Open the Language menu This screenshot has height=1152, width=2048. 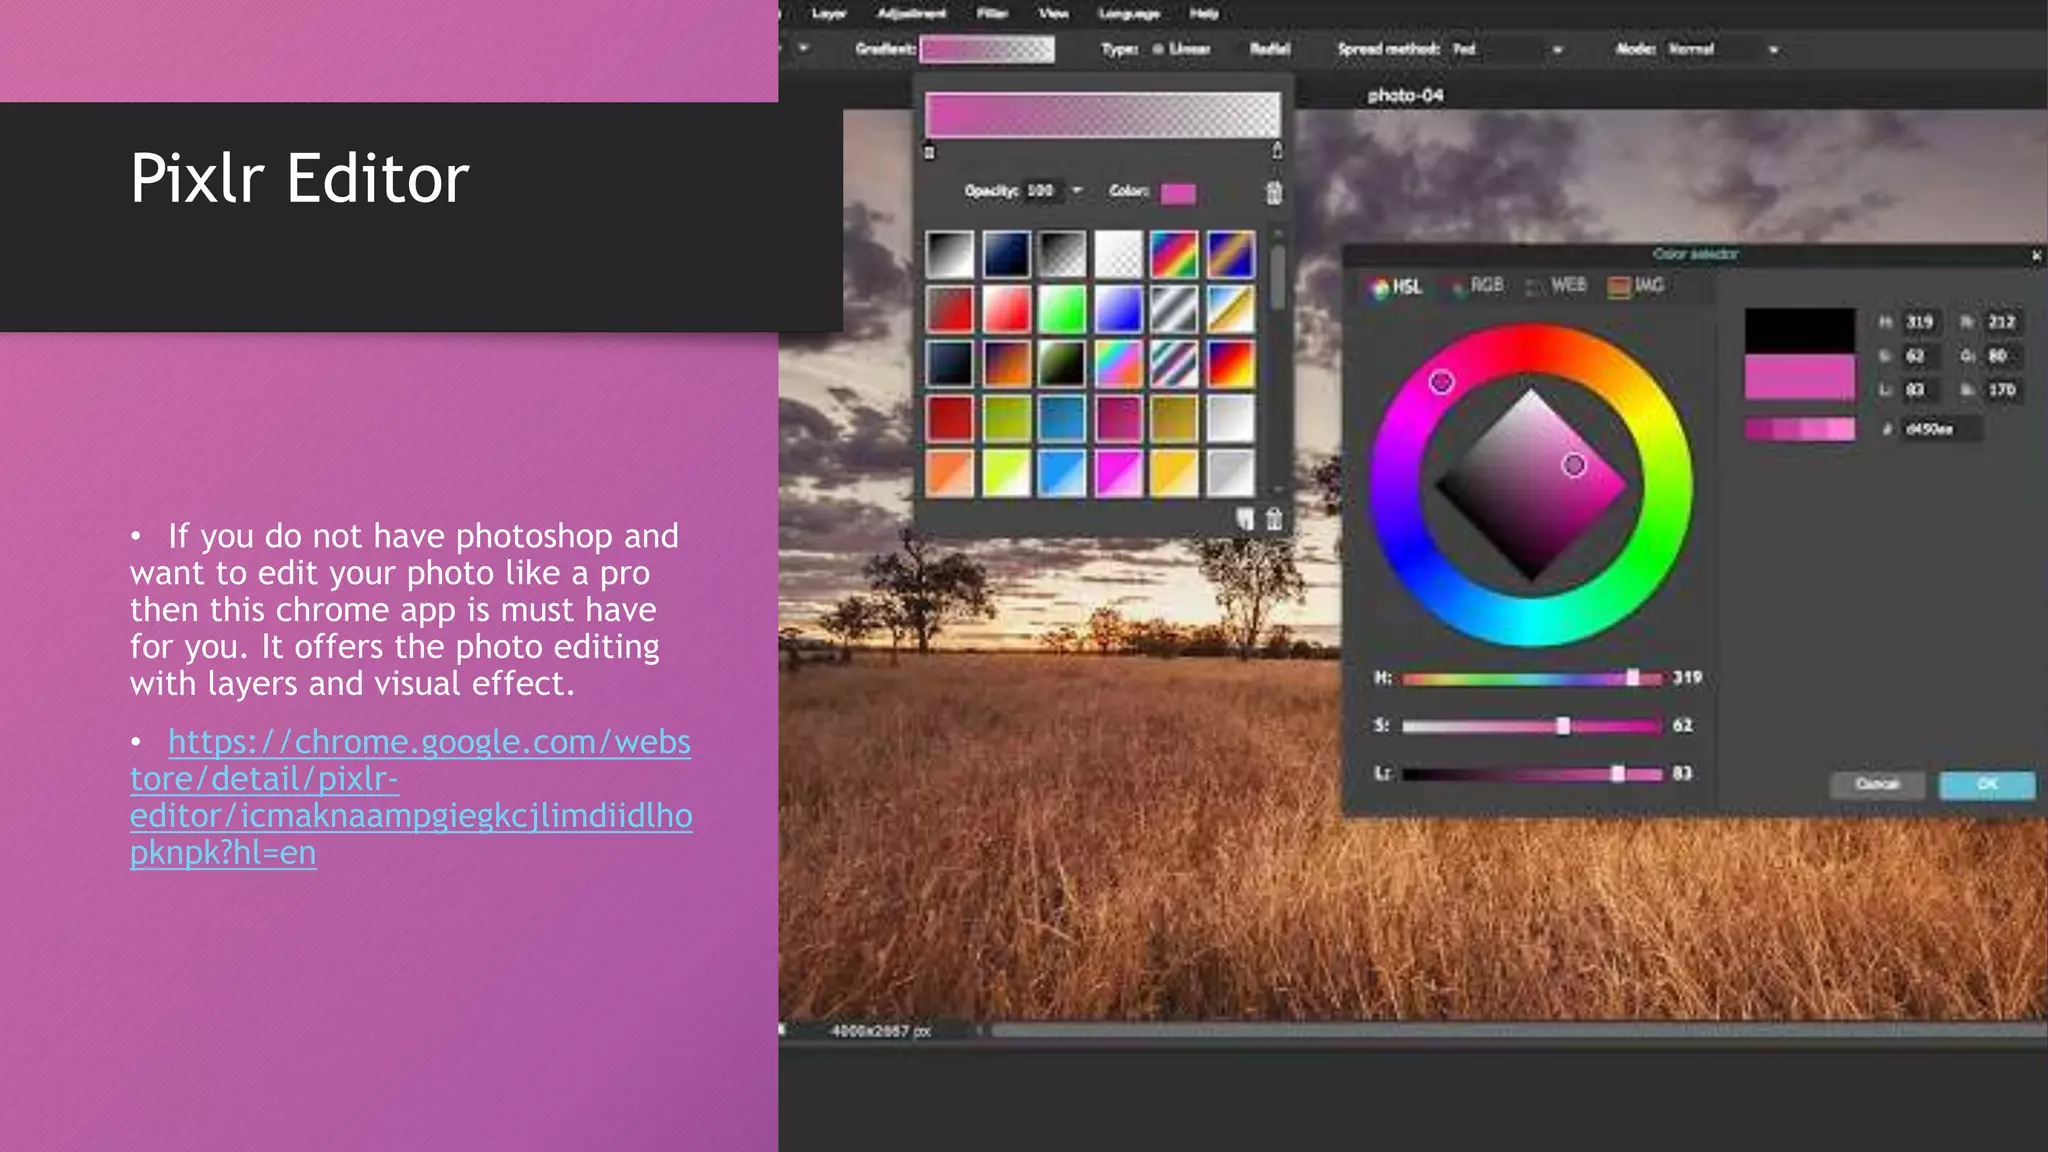point(1129,14)
